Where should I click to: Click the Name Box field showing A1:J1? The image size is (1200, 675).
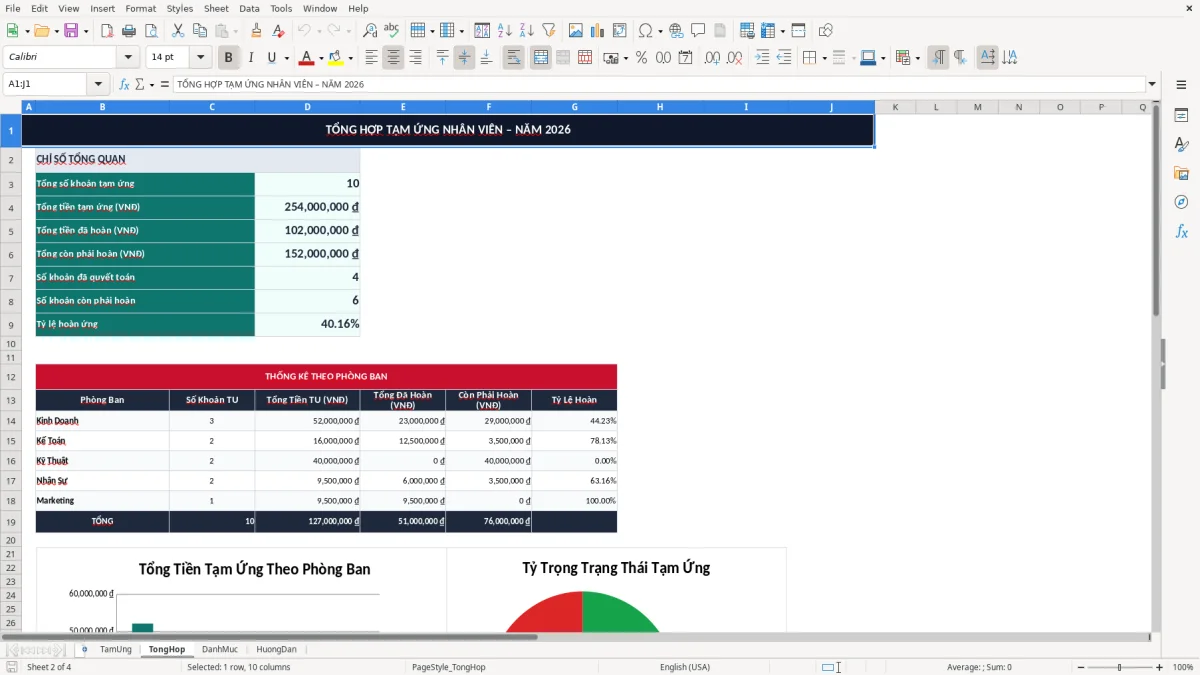coord(46,84)
